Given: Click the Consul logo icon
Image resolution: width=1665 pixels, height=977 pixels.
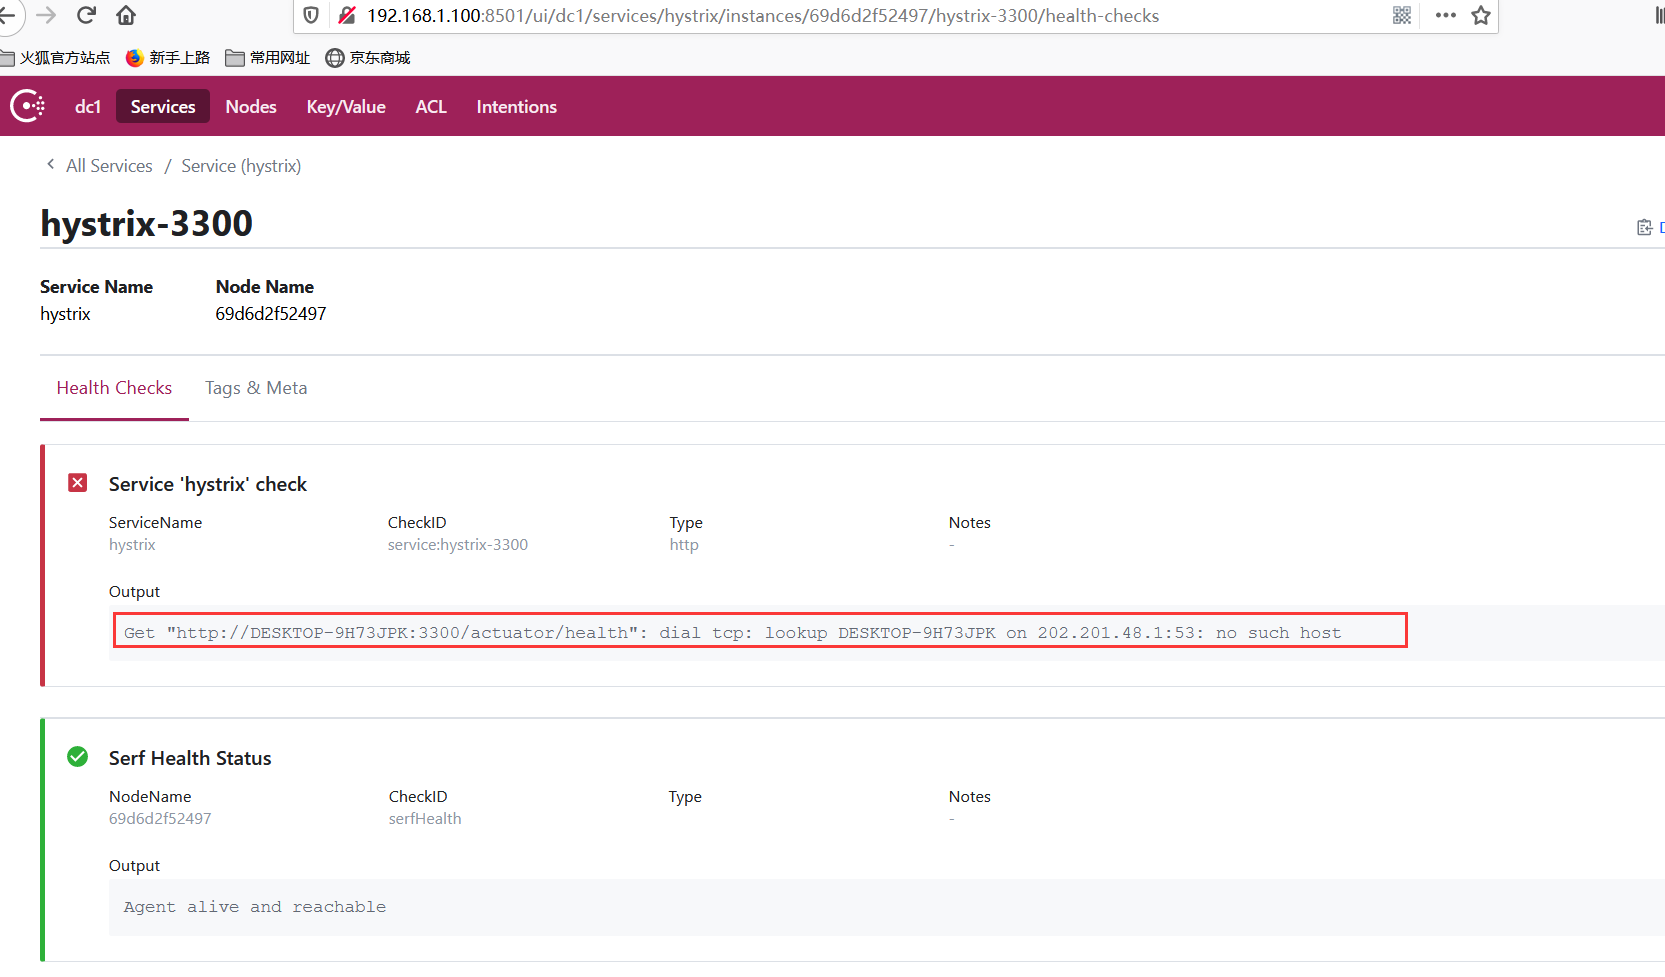Looking at the screenshot, I should click(27, 106).
